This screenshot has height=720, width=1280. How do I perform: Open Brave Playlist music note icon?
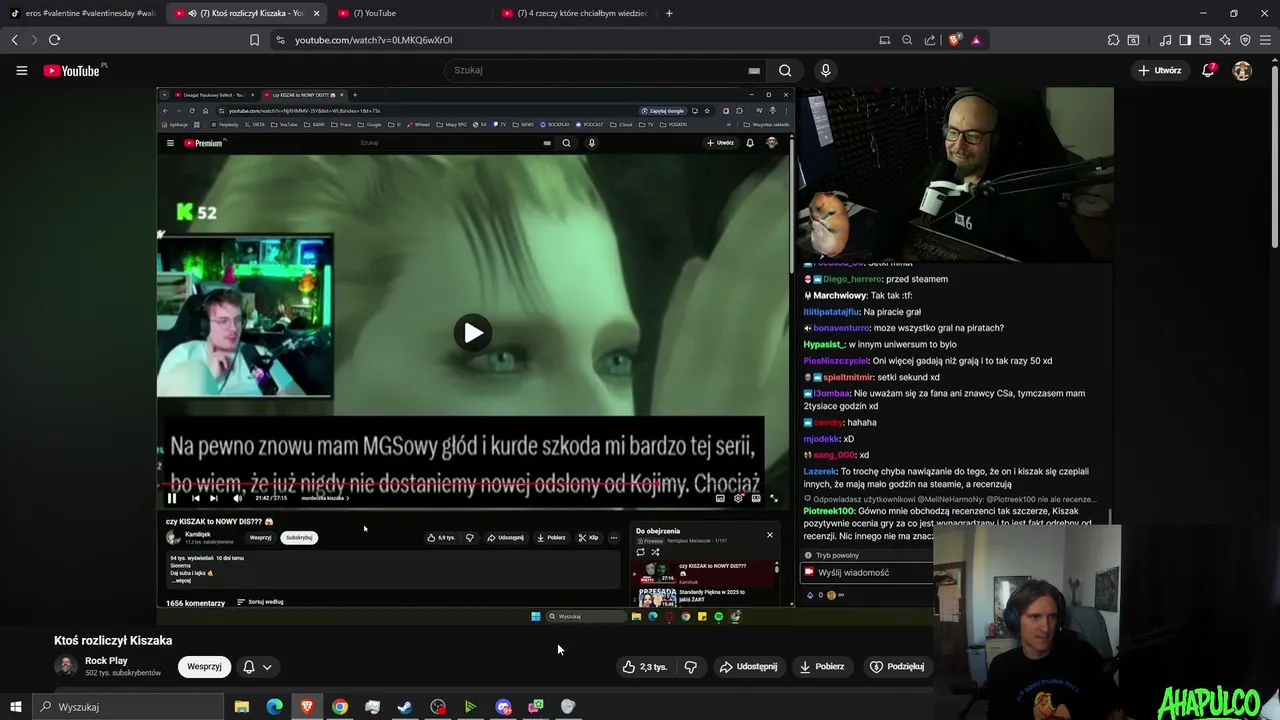pos(1165,40)
